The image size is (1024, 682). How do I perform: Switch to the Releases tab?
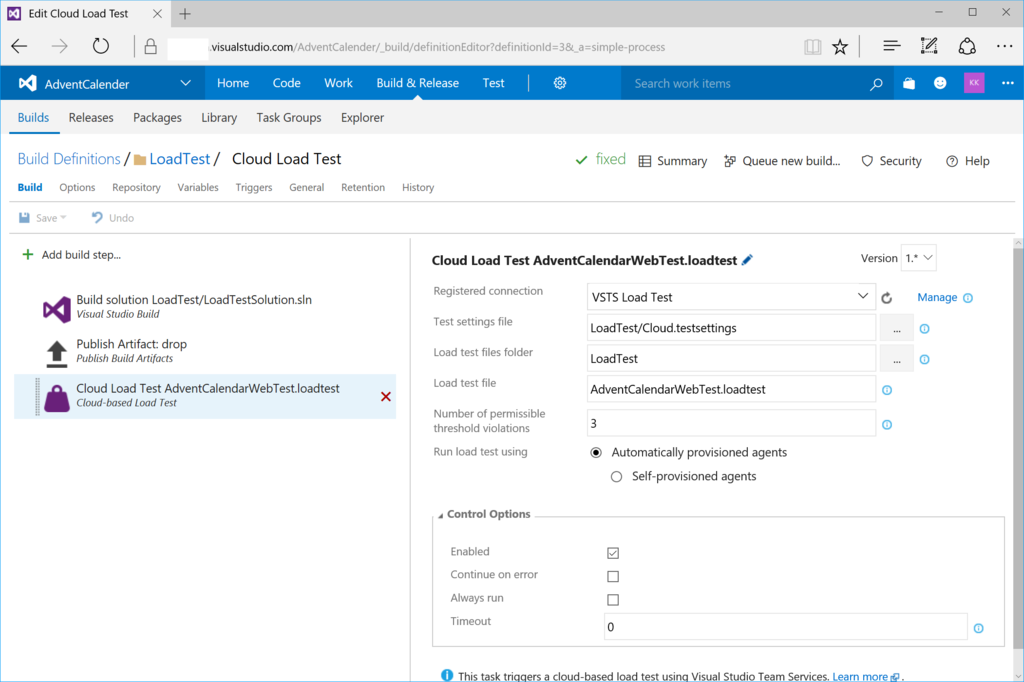pyautogui.click(x=91, y=118)
